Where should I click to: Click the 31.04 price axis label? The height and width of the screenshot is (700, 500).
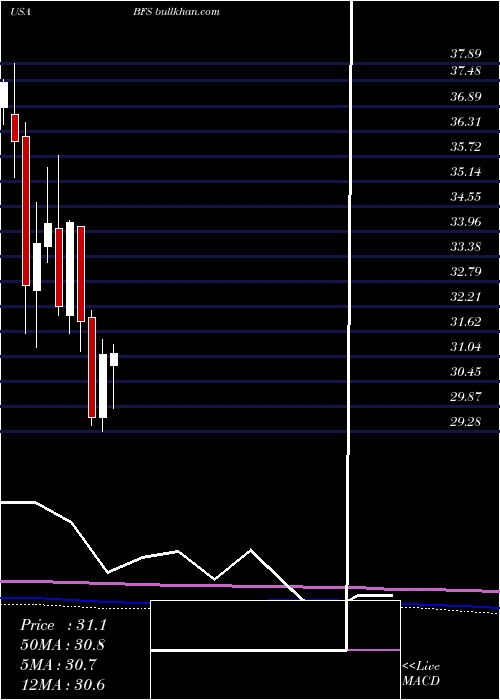[x=466, y=346]
